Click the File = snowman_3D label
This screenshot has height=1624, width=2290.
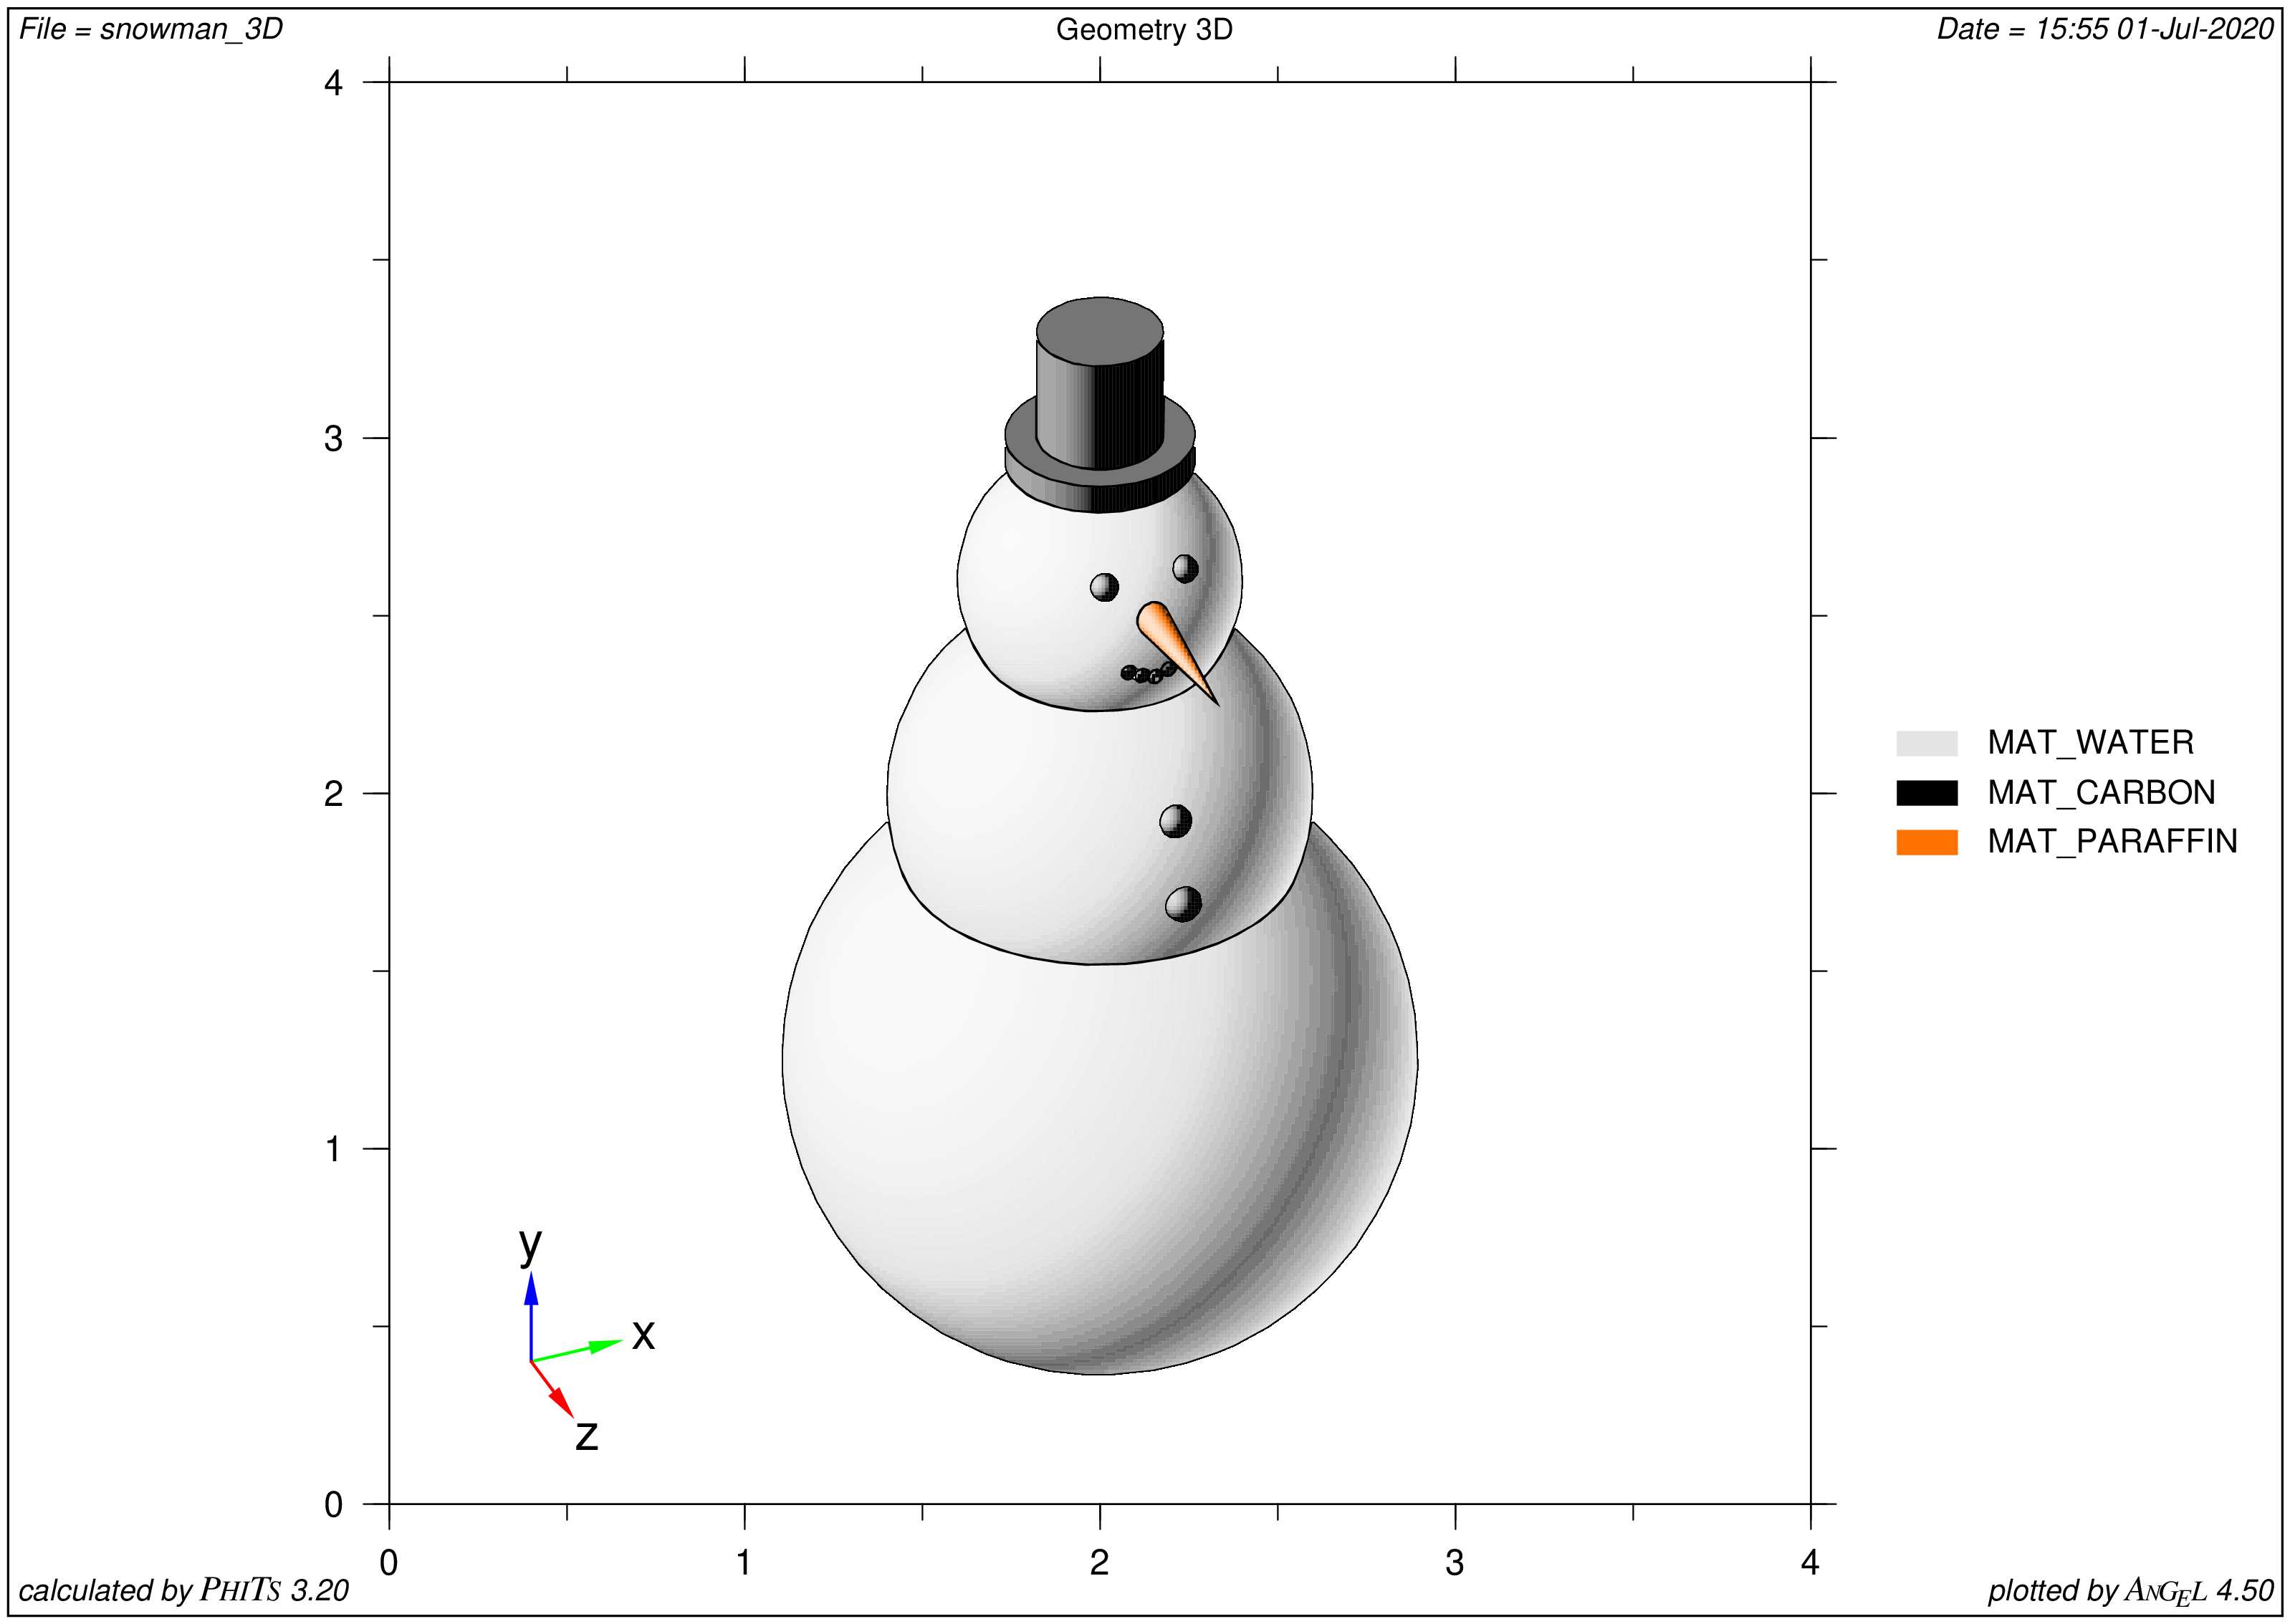pos(151,30)
